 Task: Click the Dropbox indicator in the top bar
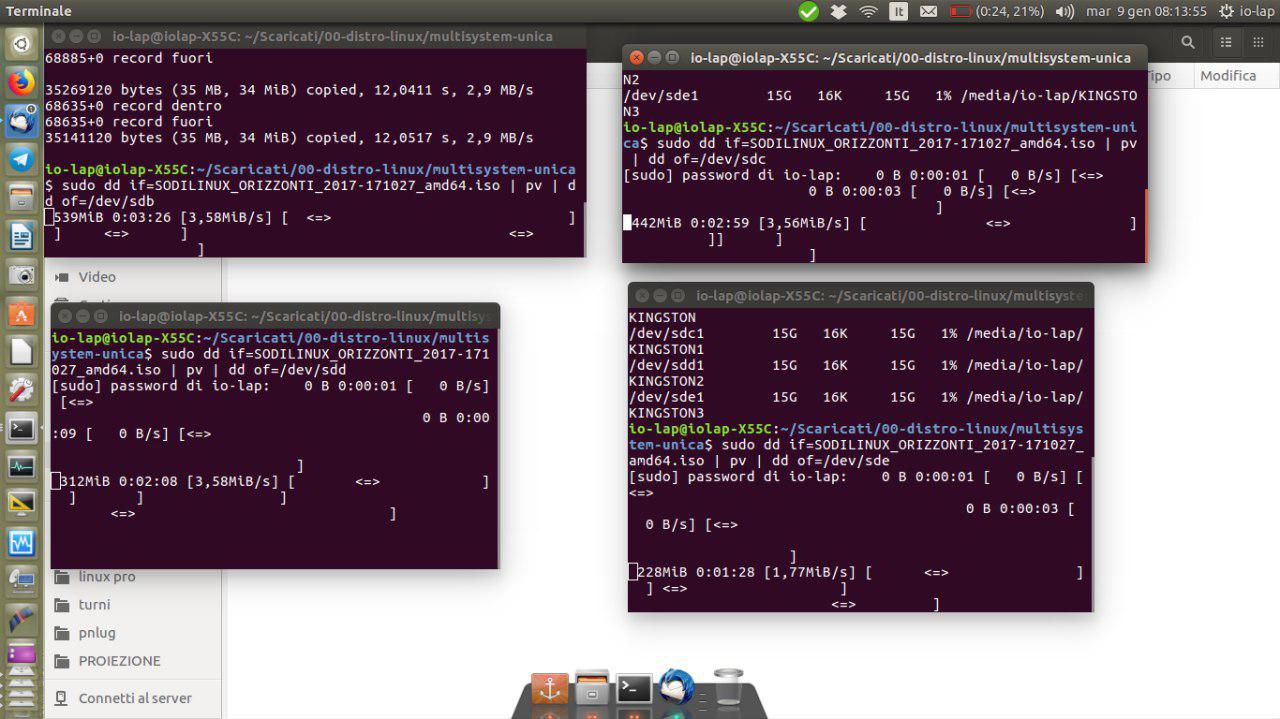pos(838,11)
